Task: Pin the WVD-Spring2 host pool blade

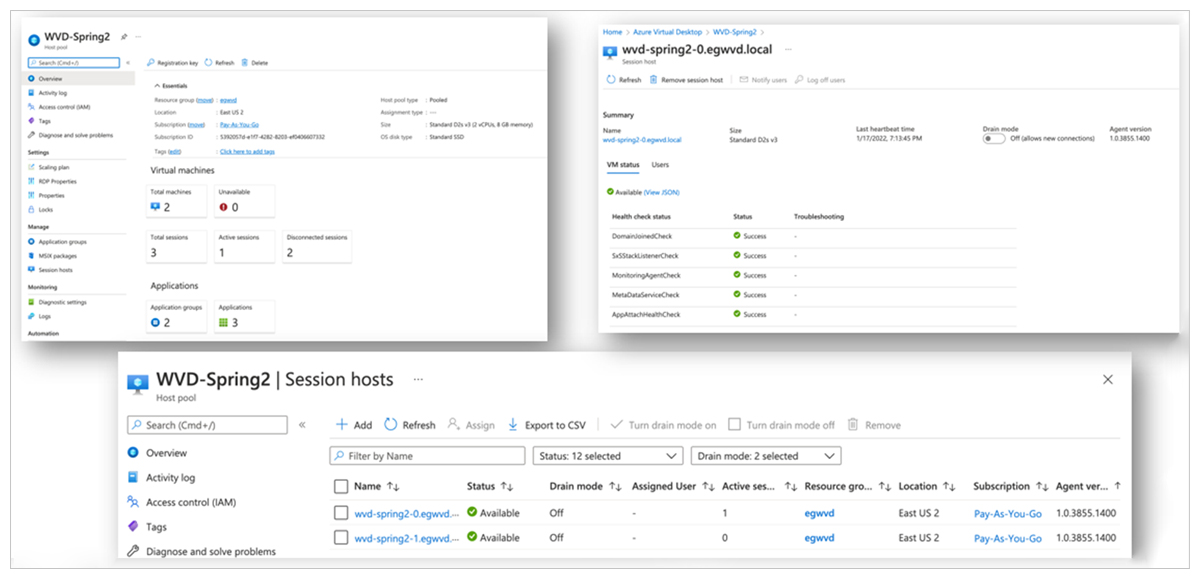Action: click(x=124, y=36)
